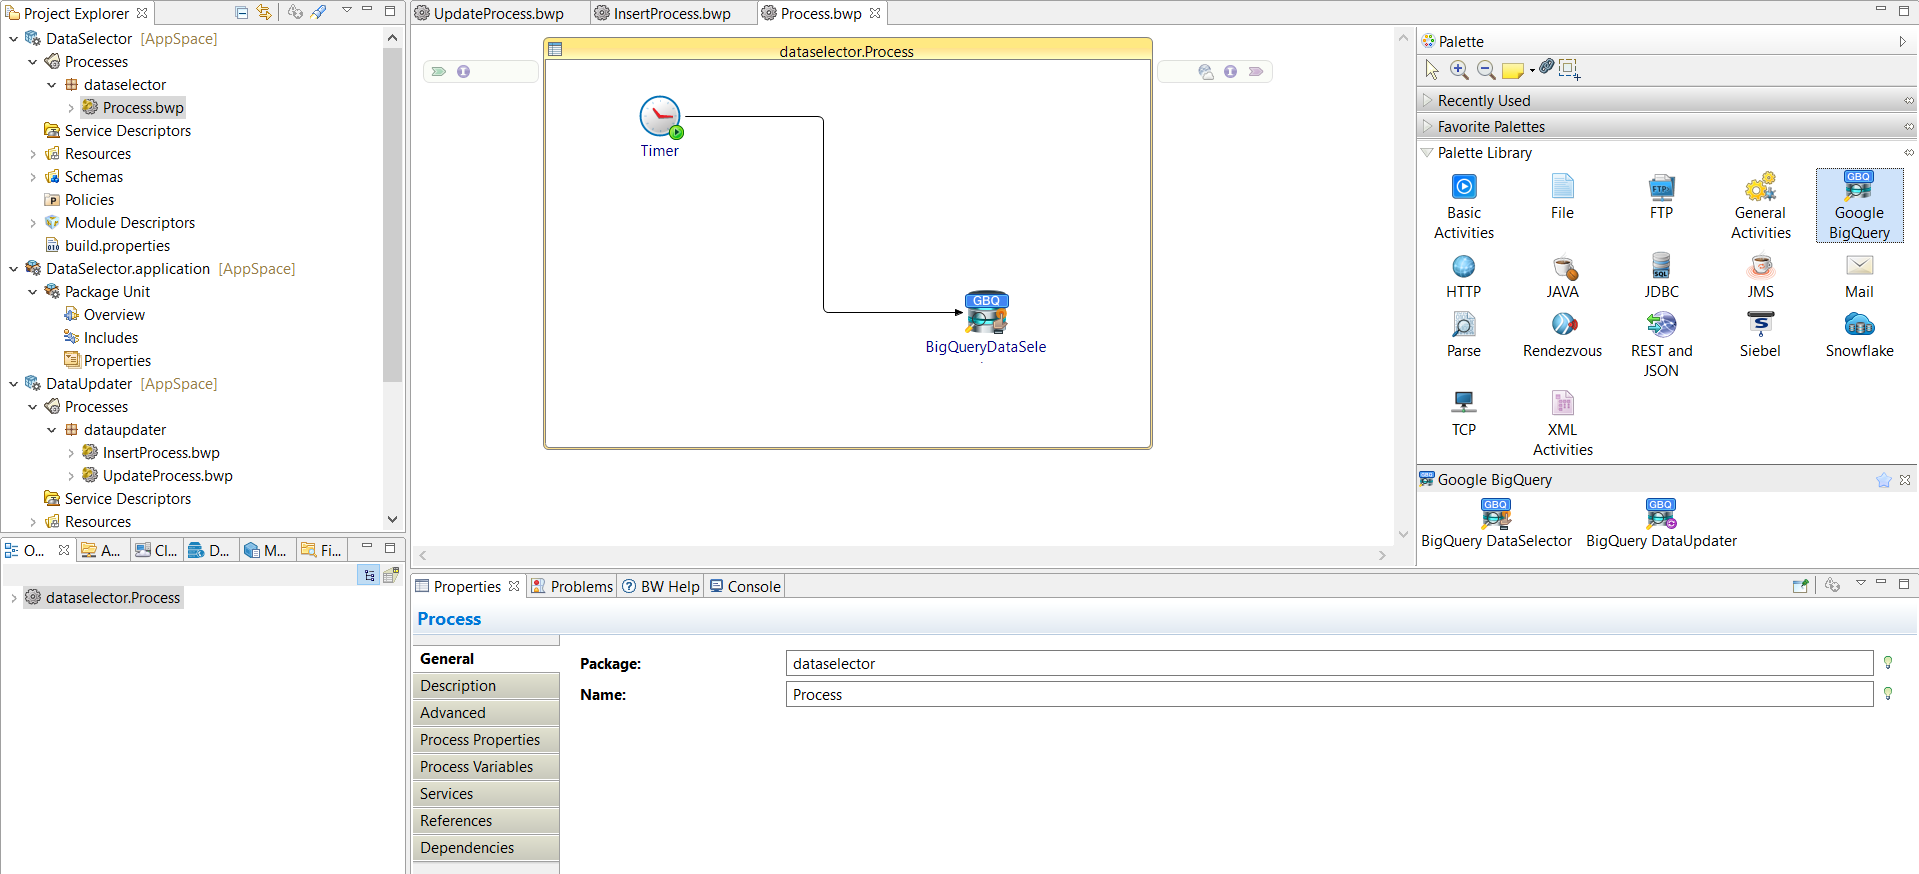Open the Problems tab
The width and height of the screenshot is (1919, 874).
click(x=572, y=586)
